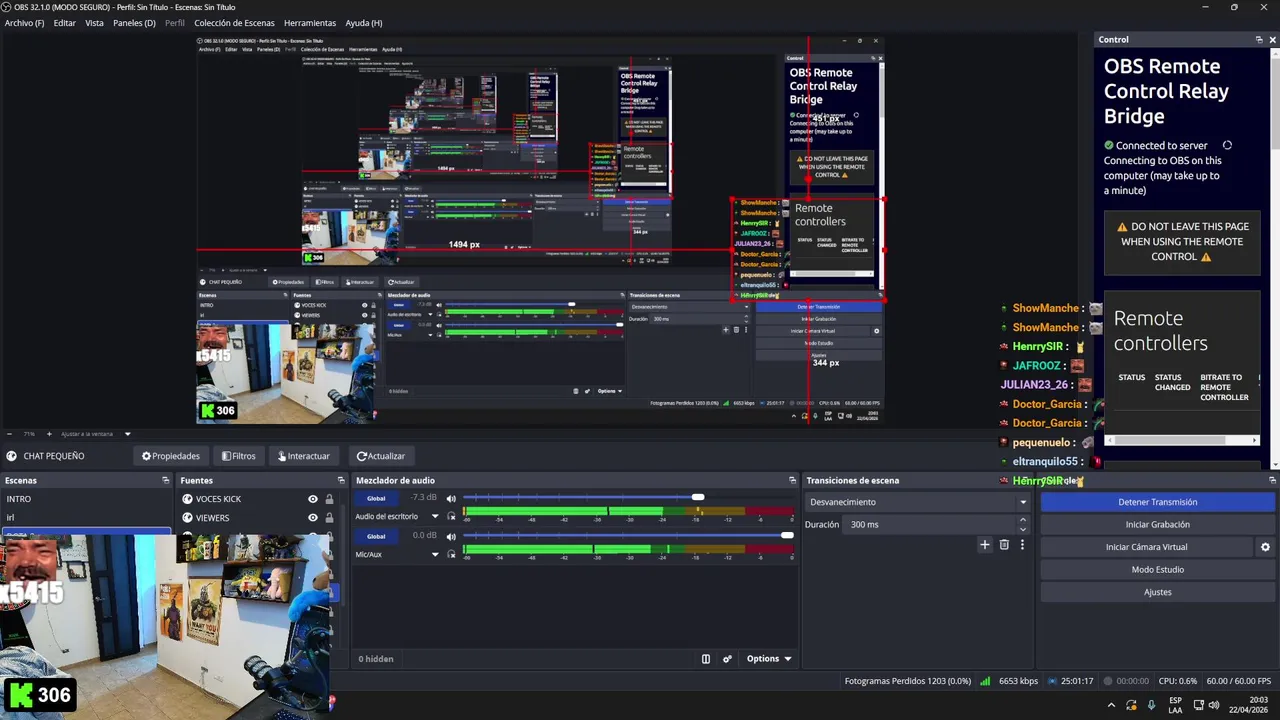The width and height of the screenshot is (1280, 720).
Task: Toggle visibility of VIEWERS source
Action: tap(313, 518)
